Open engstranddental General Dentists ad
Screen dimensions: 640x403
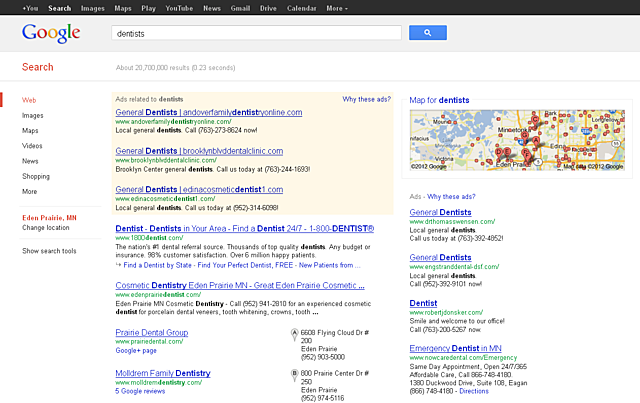[440, 258]
